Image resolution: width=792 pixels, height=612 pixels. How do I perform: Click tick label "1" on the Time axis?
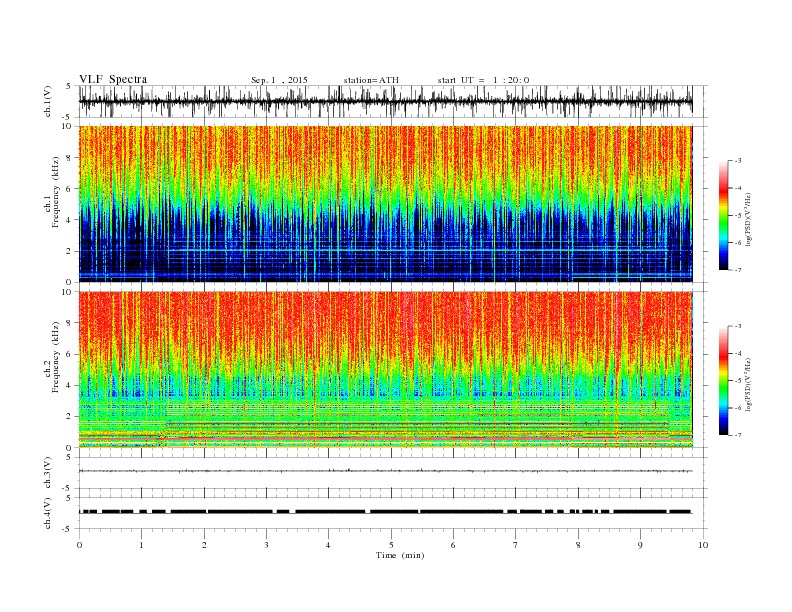[141, 545]
